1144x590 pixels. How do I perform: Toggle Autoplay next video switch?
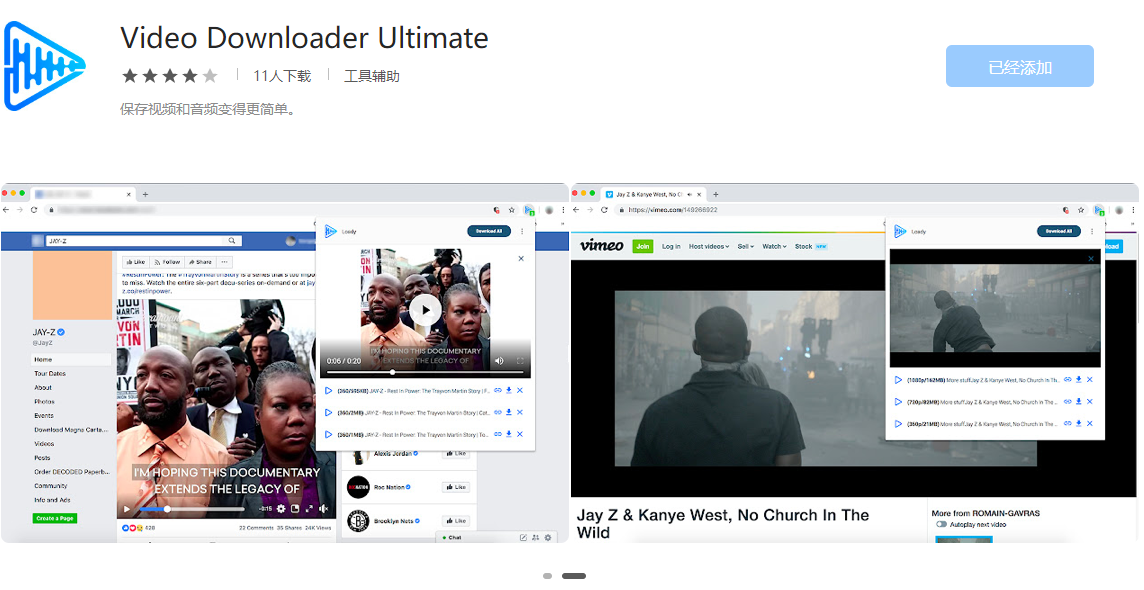point(941,524)
